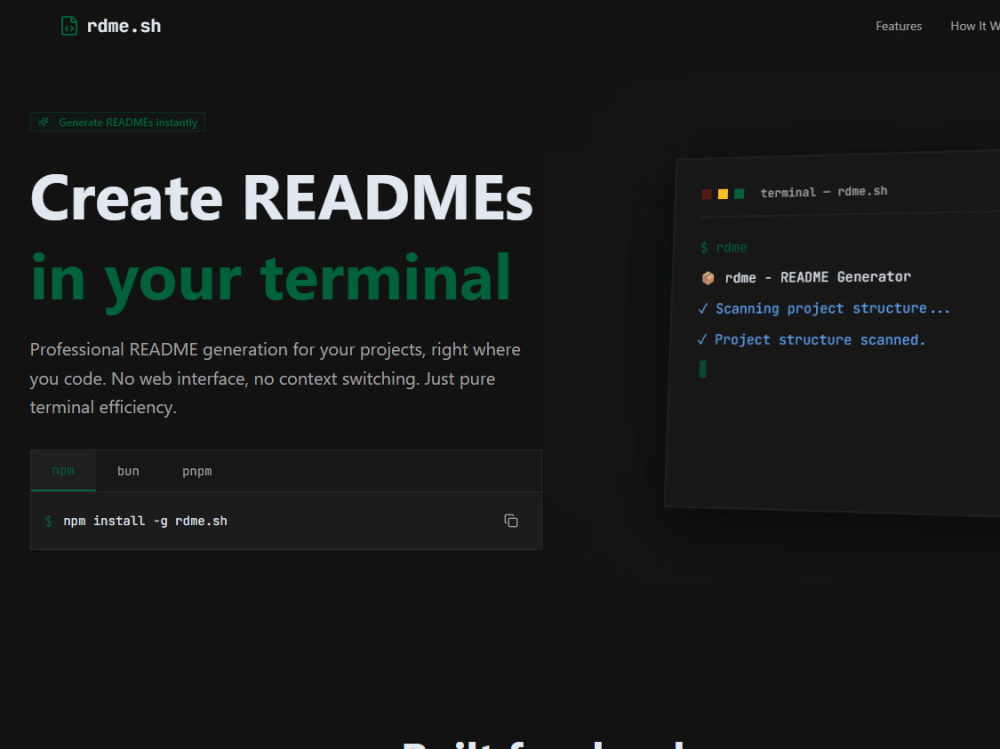
Task: Click the rdme.sh file logo icon
Action: 69,26
